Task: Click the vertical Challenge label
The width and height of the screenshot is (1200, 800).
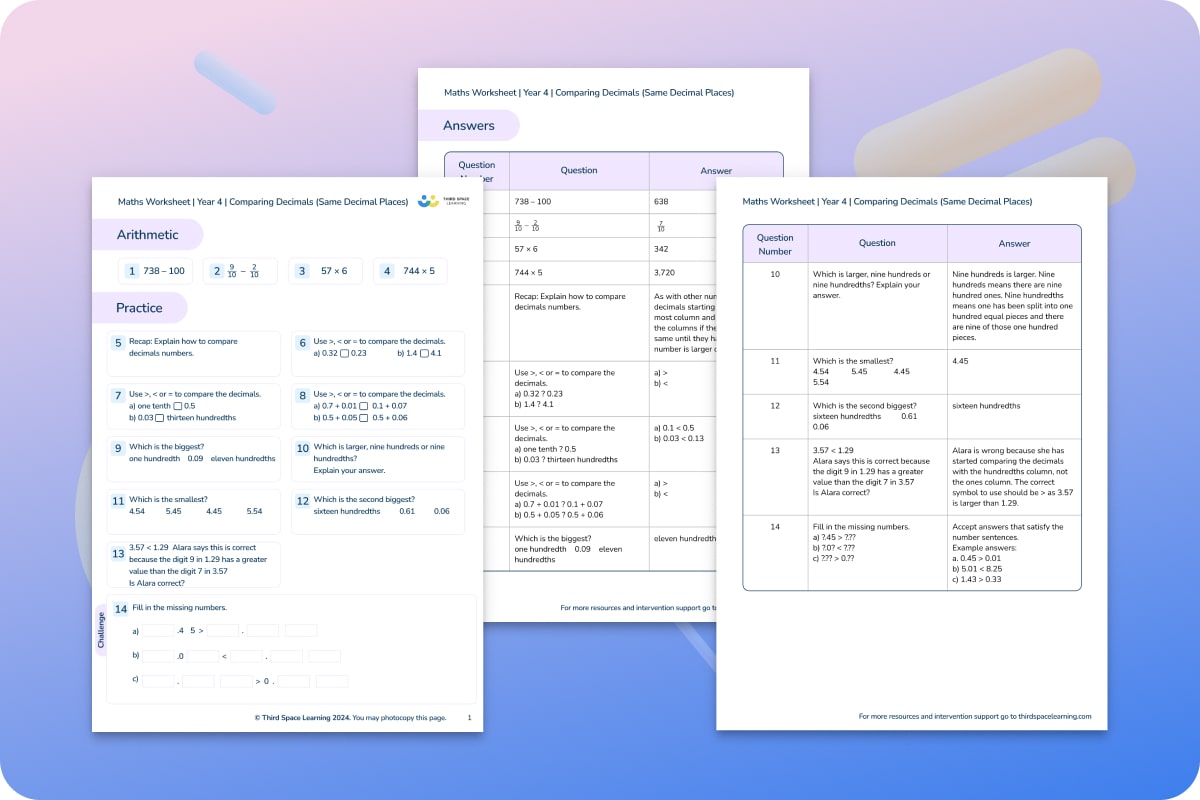Action: 100,630
